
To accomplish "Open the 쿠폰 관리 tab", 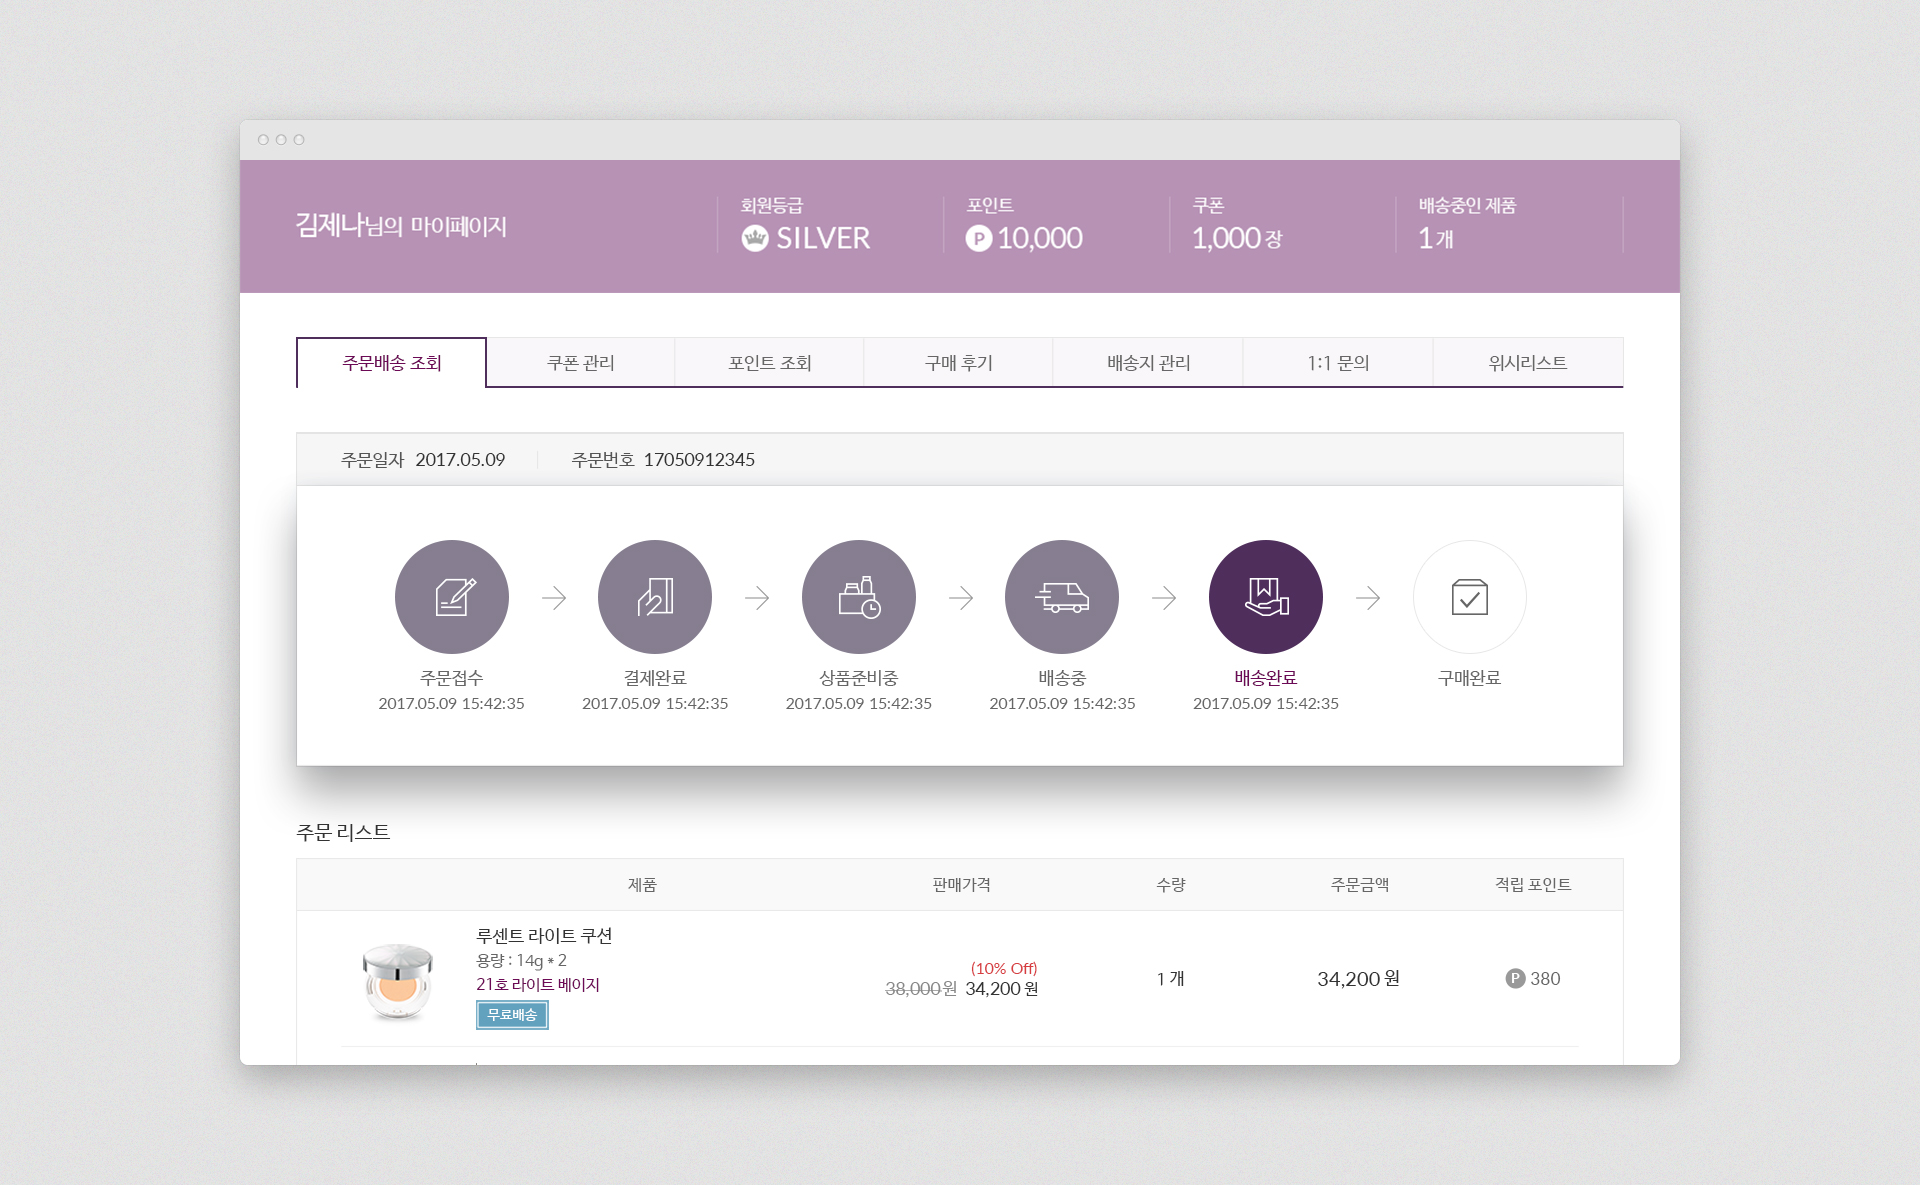I will pyautogui.click(x=580, y=363).
